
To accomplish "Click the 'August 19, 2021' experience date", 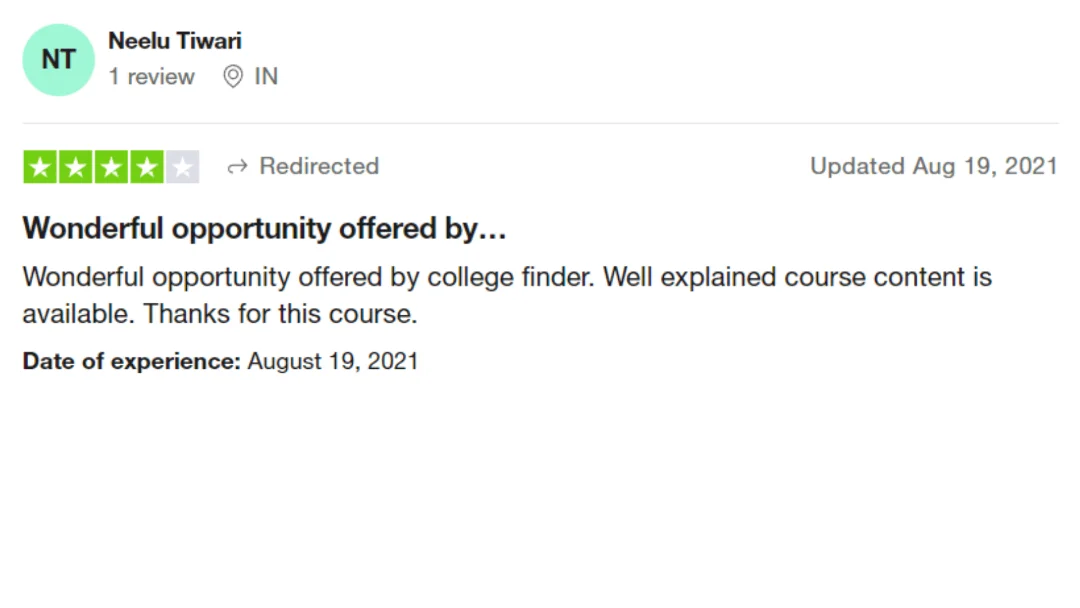I will (x=333, y=361).
